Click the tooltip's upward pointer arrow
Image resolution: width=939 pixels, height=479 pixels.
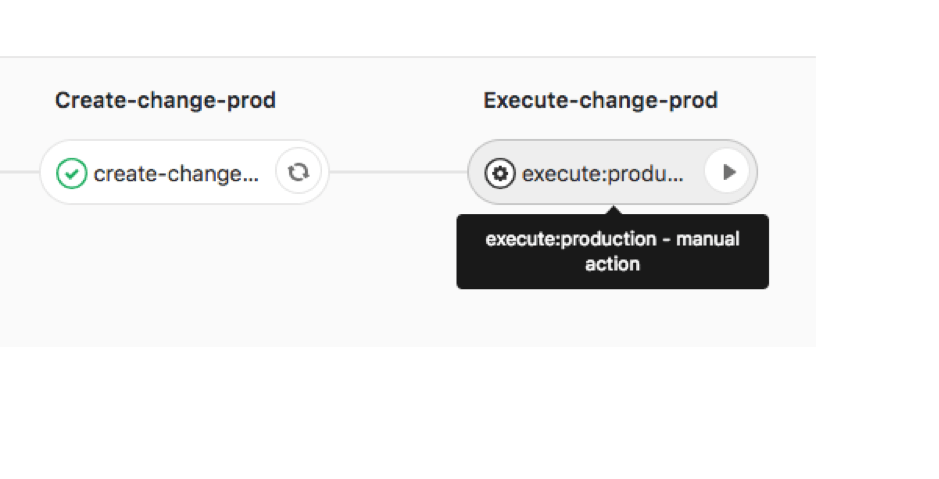point(613,210)
